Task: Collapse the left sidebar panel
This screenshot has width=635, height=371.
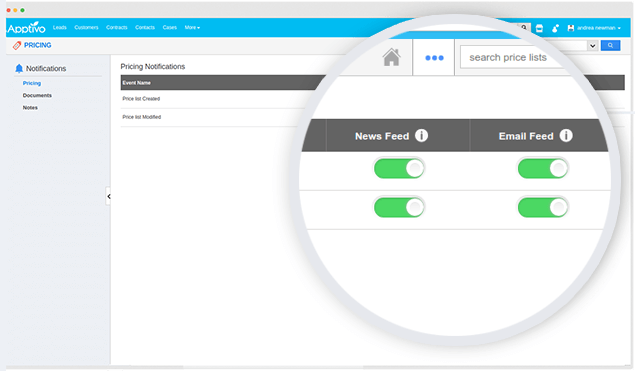Action: (x=108, y=196)
